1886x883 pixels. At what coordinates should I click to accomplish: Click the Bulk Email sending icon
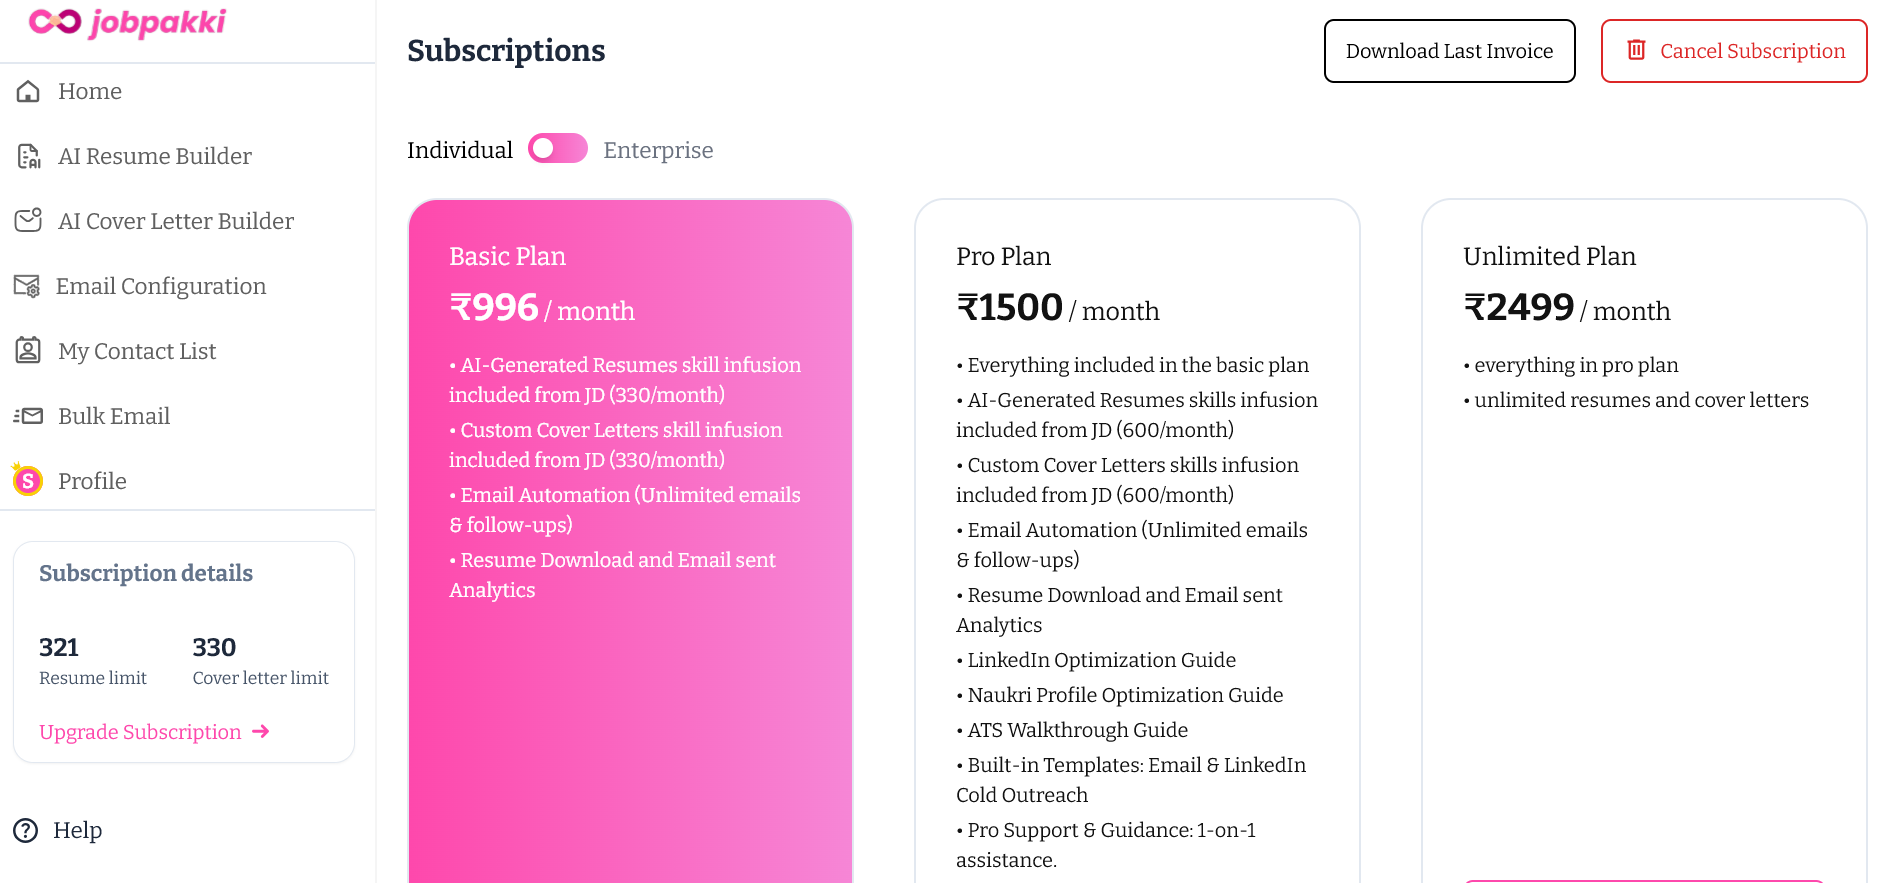coord(28,416)
